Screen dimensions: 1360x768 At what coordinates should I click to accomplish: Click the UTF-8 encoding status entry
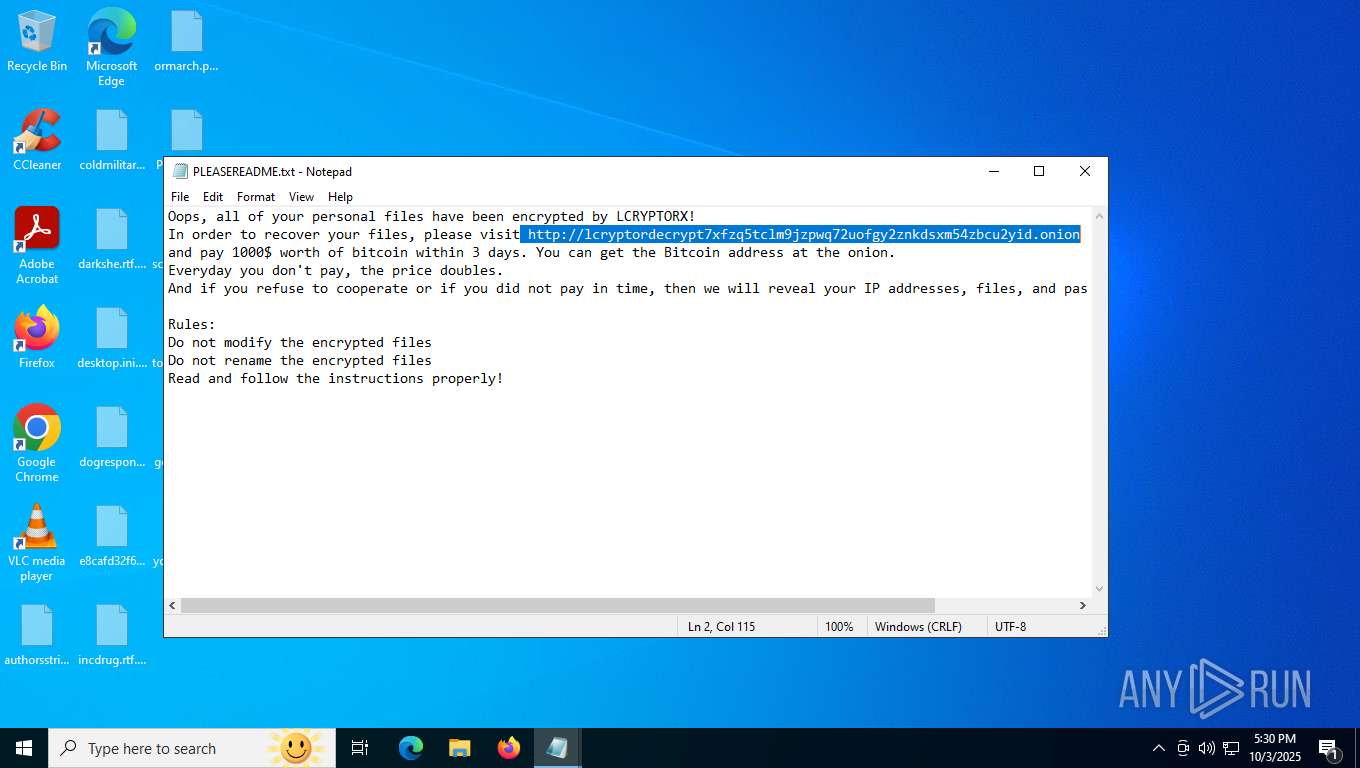[x=1010, y=627]
